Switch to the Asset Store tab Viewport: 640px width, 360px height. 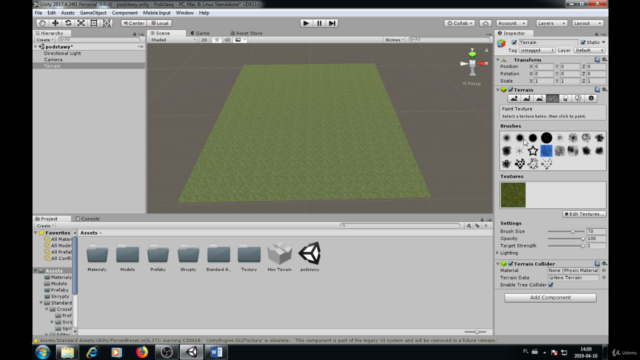point(246,33)
